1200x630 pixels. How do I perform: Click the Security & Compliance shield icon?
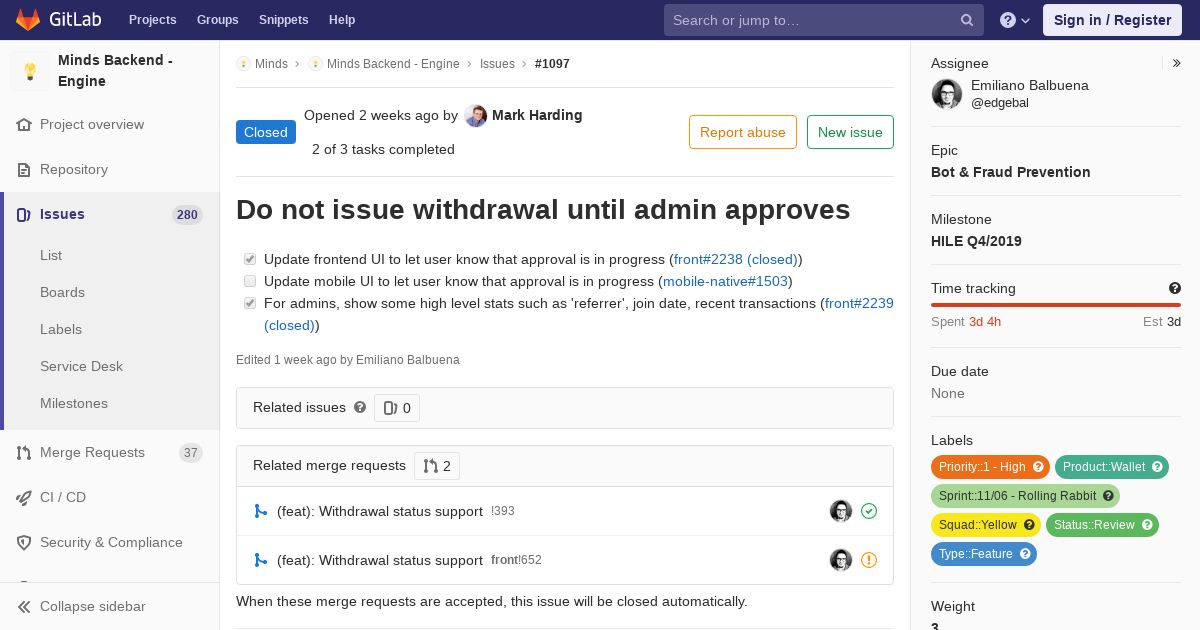click(x=24, y=543)
